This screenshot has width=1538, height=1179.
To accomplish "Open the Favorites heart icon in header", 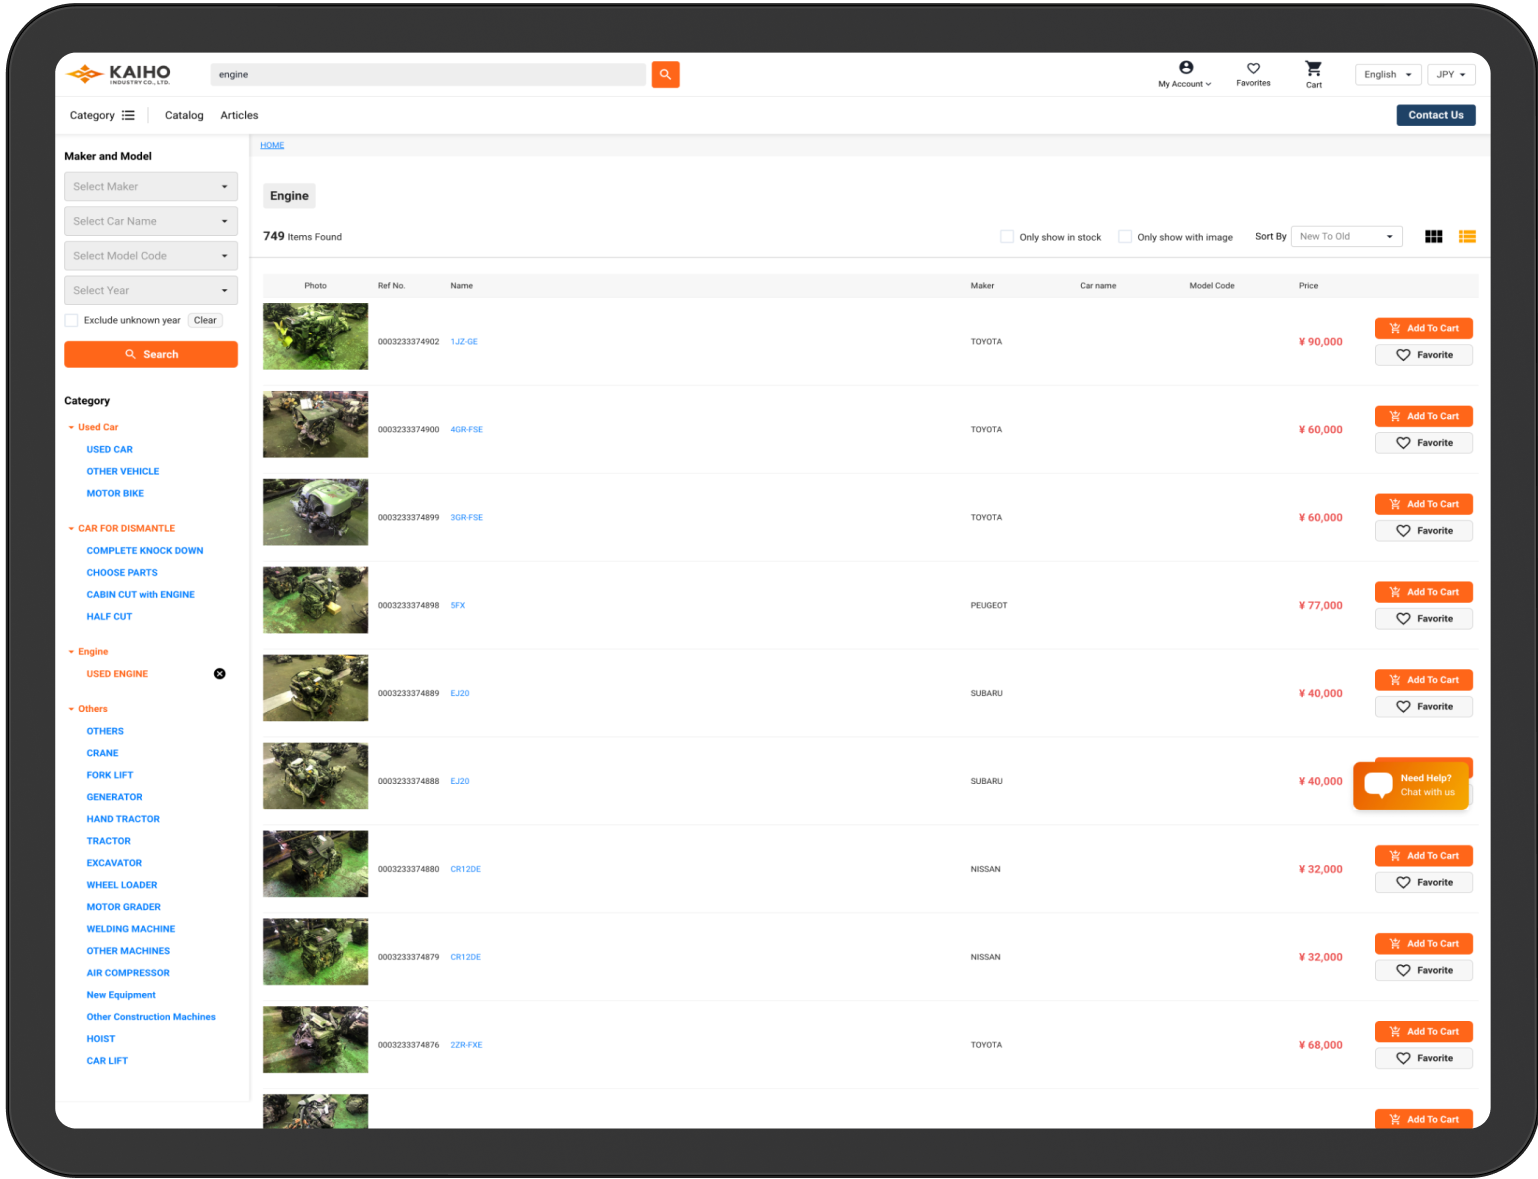I will [1253, 69].
